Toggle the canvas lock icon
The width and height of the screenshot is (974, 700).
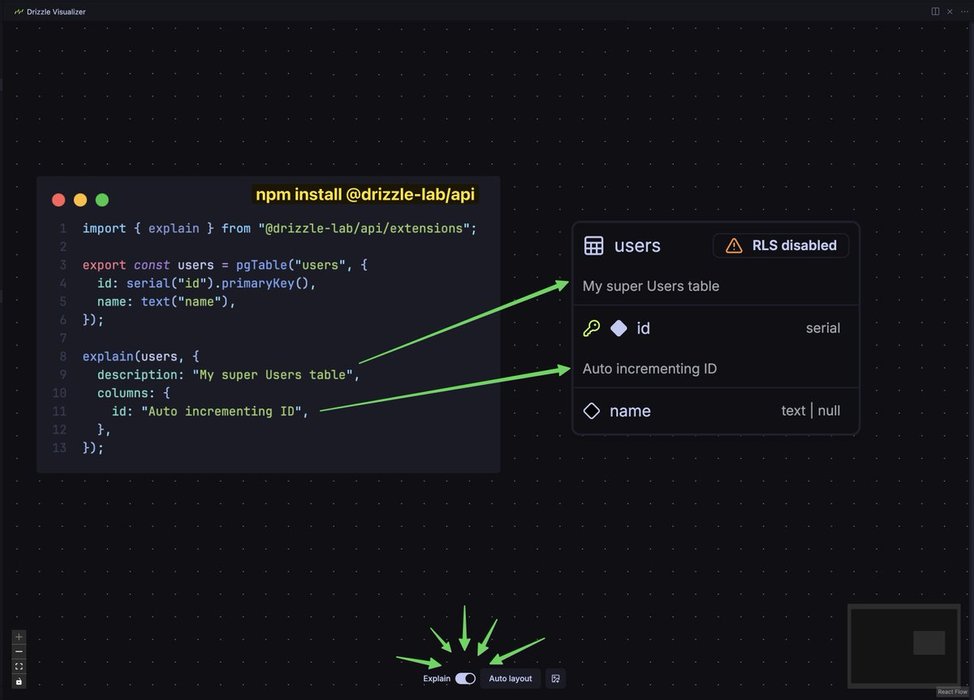(x=19, y=682)
